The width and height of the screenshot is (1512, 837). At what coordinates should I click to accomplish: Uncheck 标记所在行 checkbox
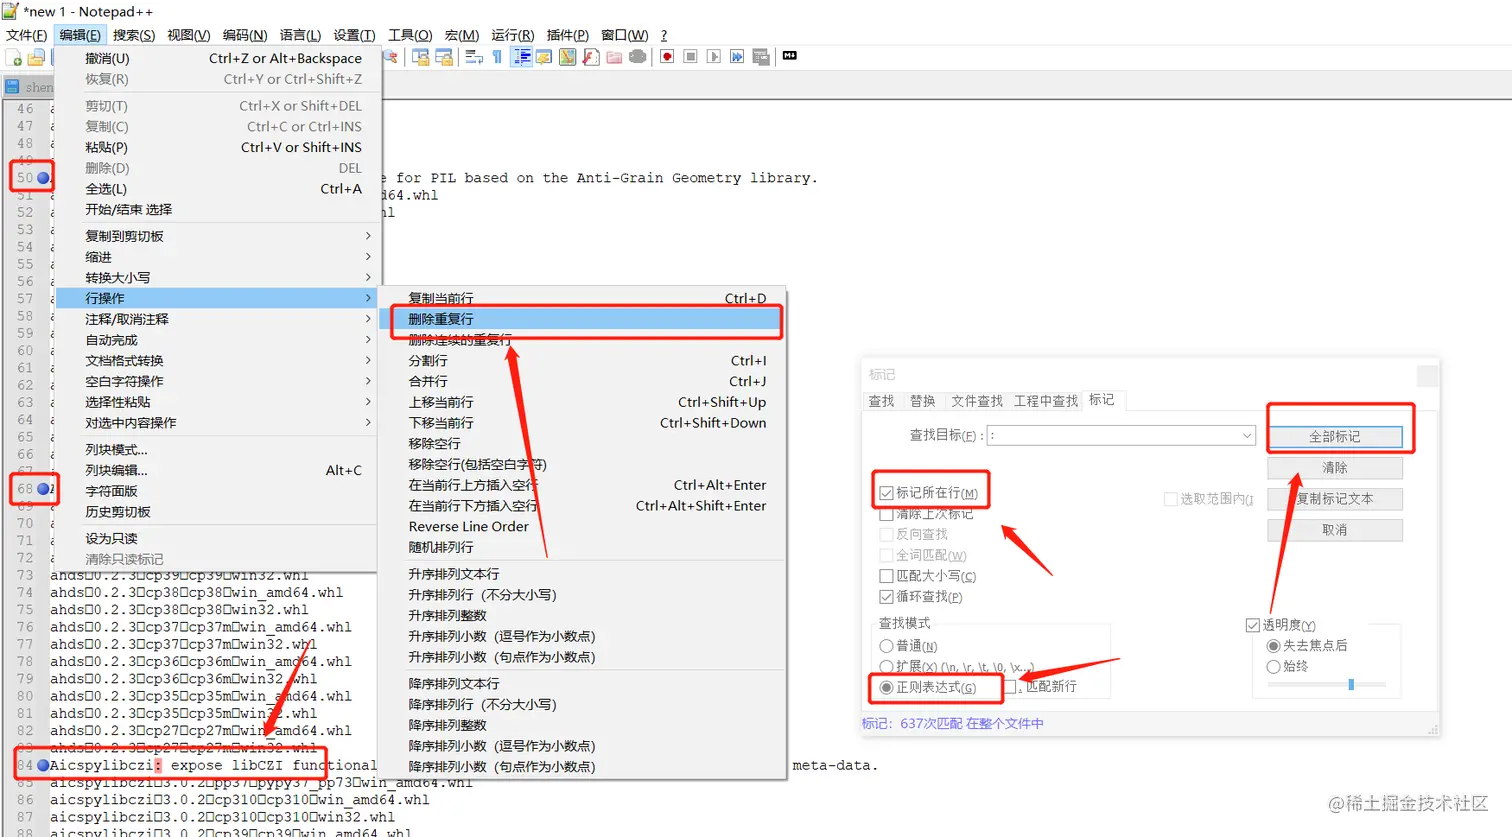click(886, 493)
